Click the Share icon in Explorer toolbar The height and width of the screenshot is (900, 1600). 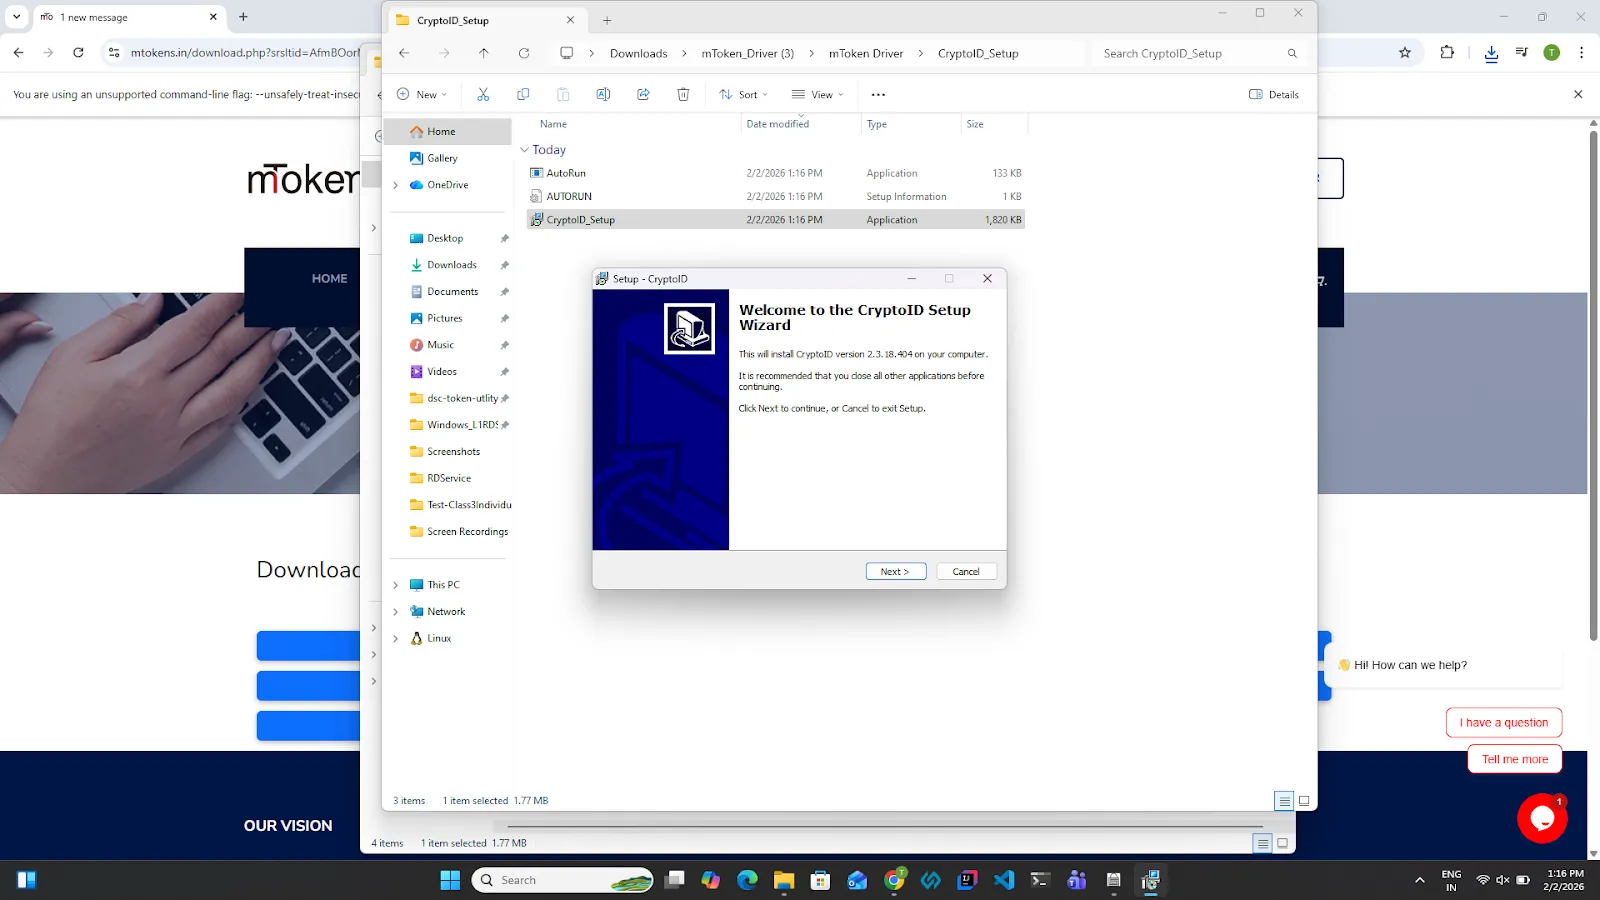click(643, 94)
